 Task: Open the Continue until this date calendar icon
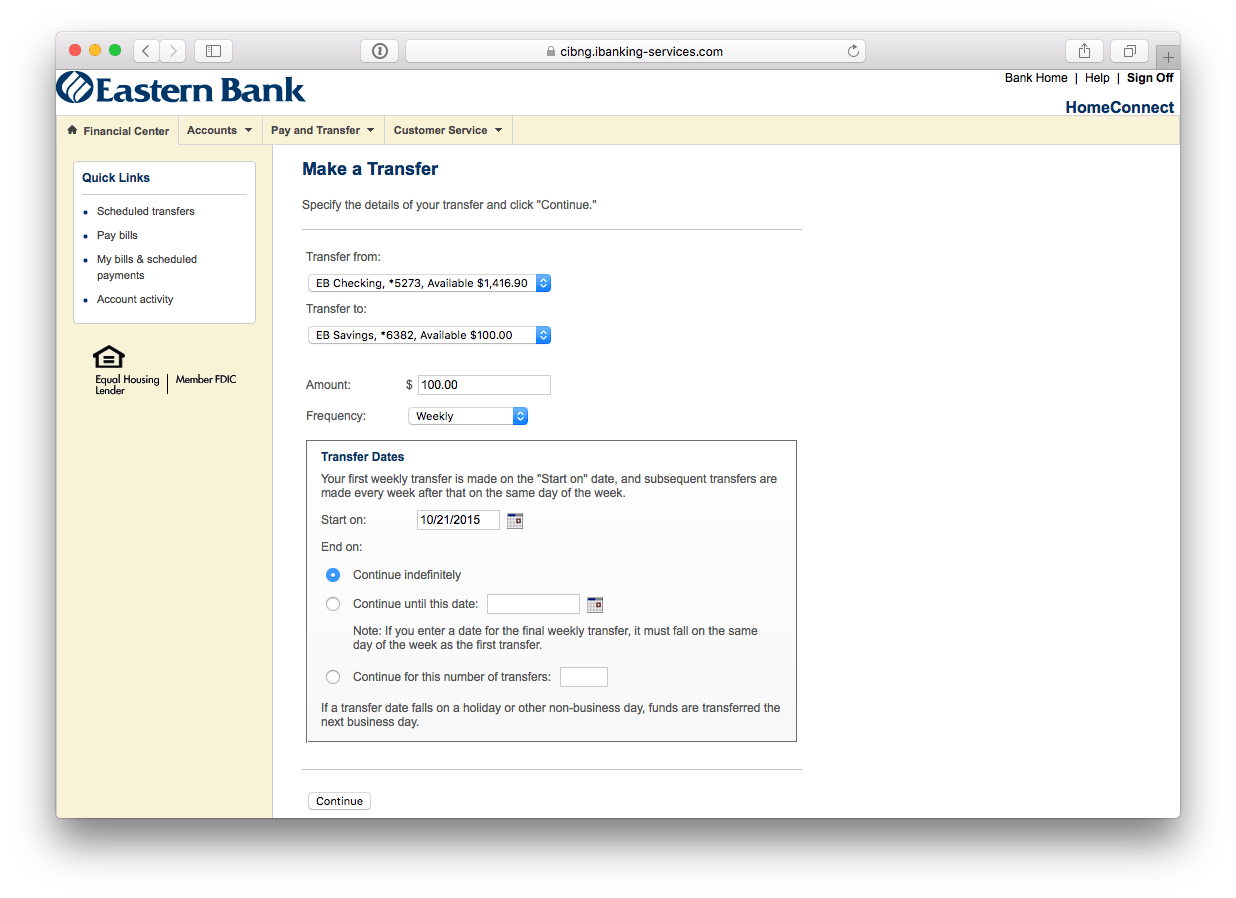(x=595, y=604)
